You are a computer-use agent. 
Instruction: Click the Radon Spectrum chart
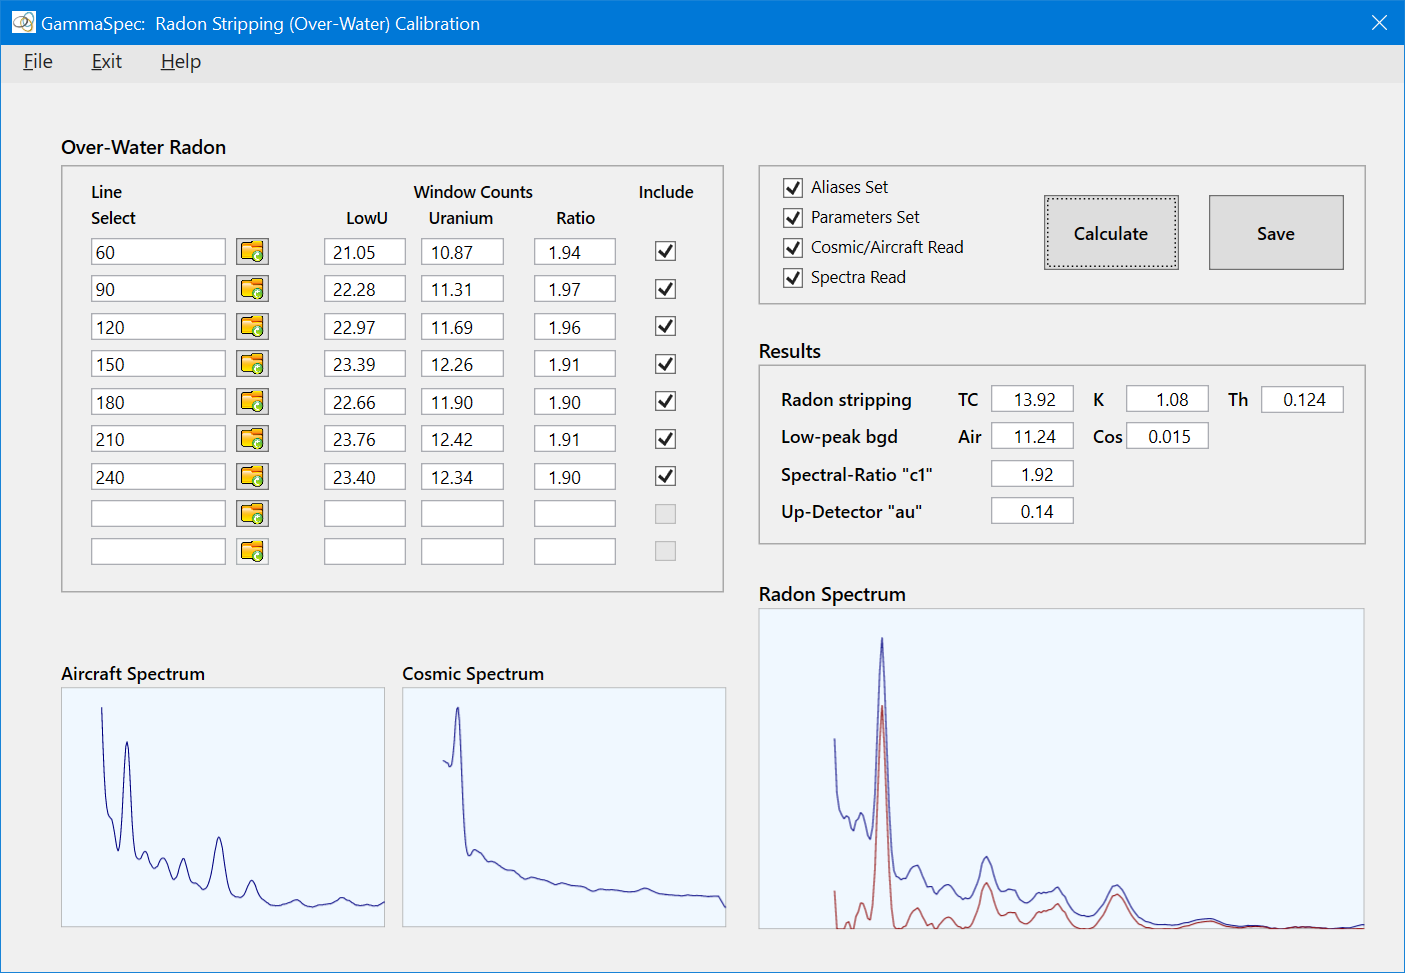pos(1061,768)
